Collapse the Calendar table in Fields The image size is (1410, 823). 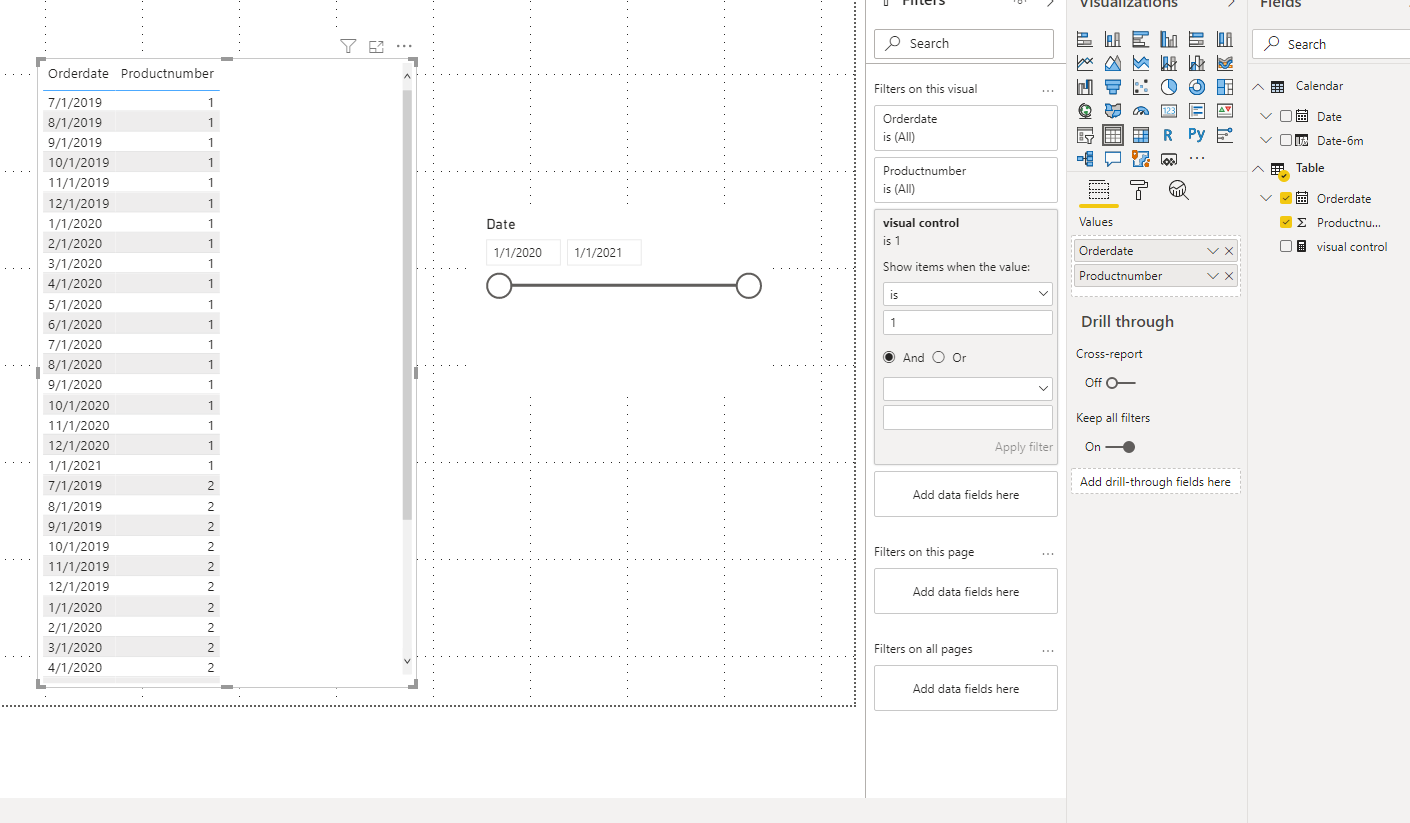point(1259,87)
